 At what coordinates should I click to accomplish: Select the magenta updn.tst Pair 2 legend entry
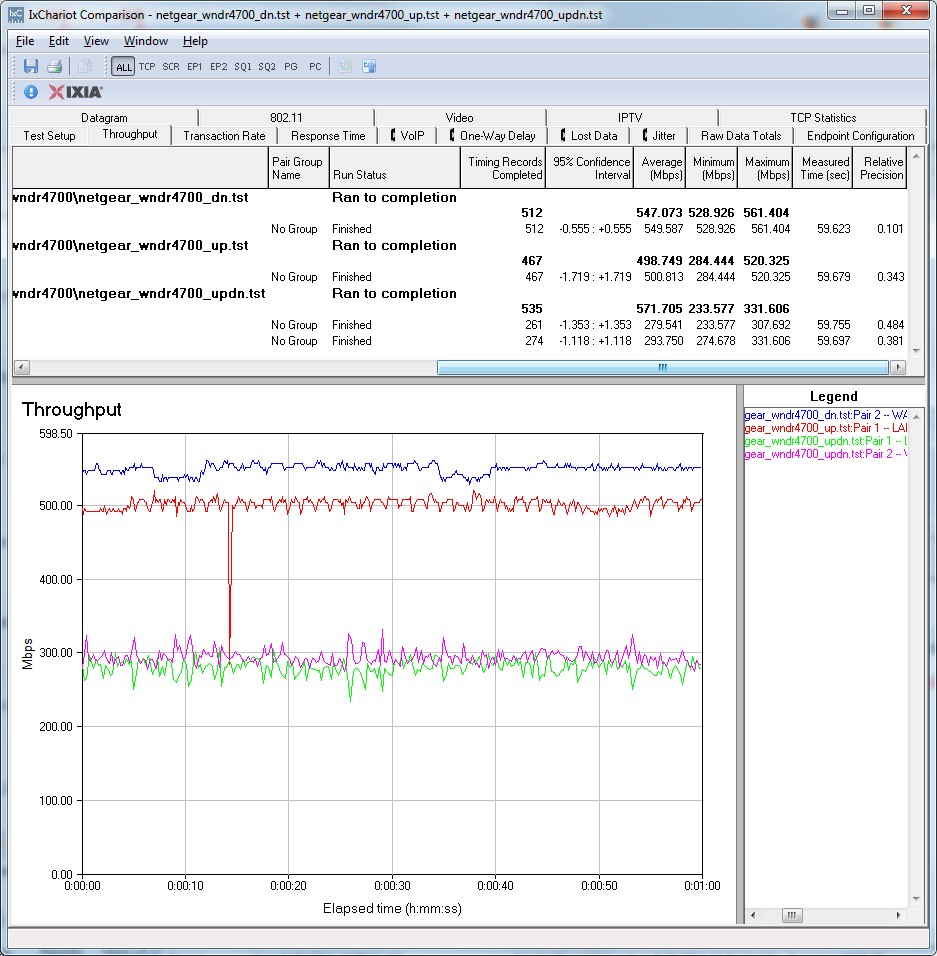[826, 454]
